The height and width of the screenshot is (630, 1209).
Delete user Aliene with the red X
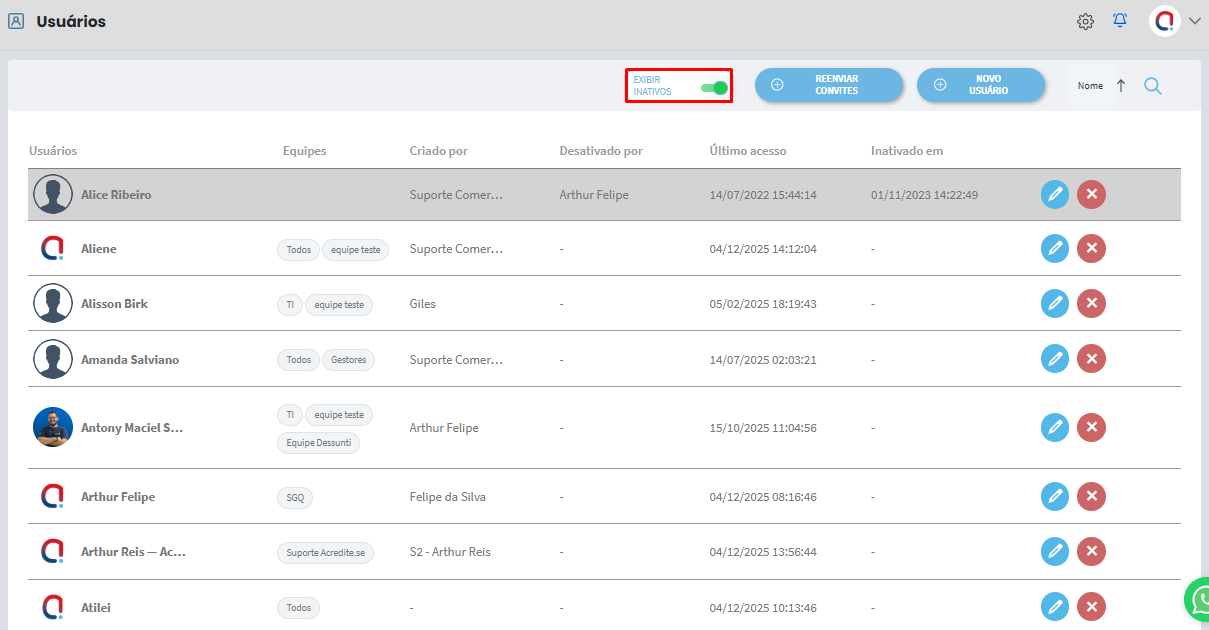(1091, 248)
